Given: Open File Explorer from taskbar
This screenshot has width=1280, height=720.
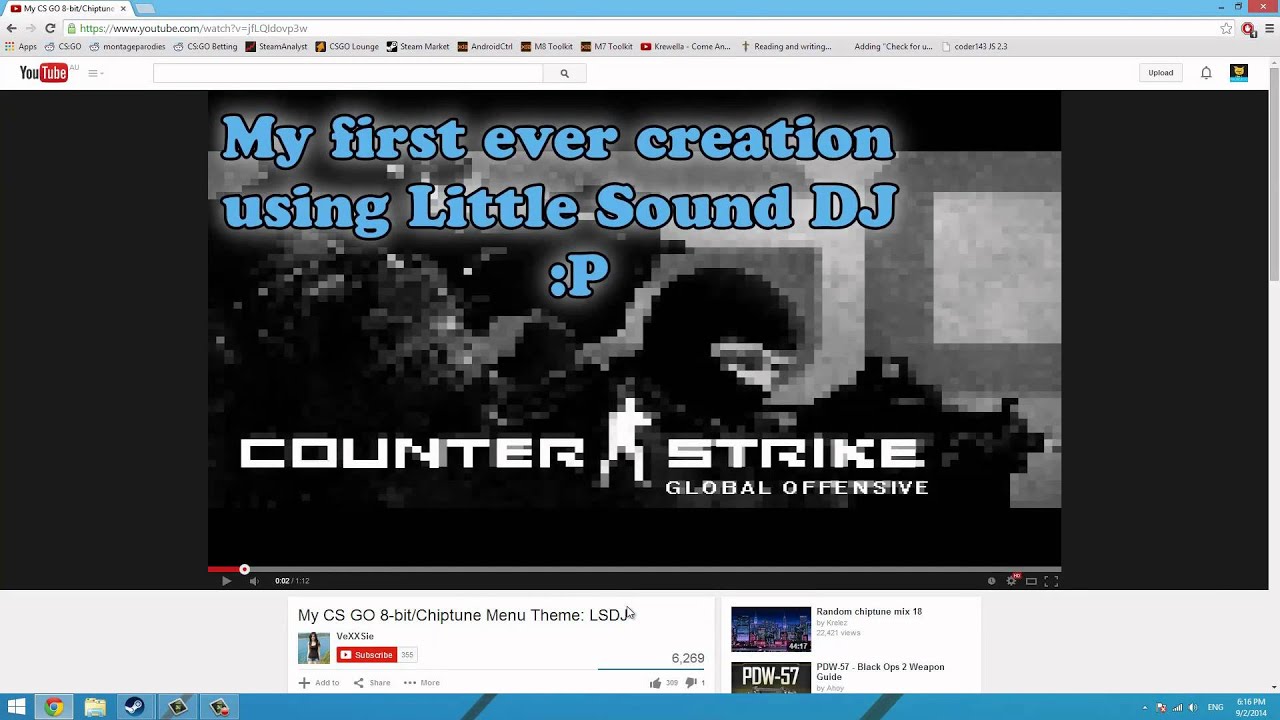Looking at the screenshot, I should point(95,707).
